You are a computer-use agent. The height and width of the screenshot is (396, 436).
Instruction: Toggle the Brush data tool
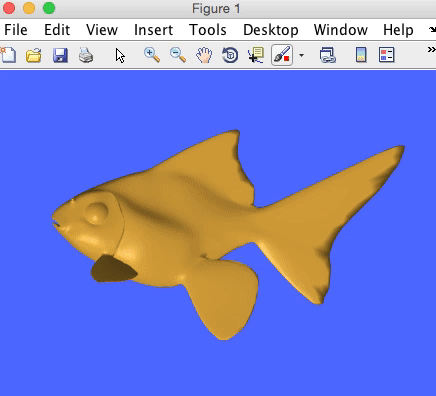pos(282,55)
